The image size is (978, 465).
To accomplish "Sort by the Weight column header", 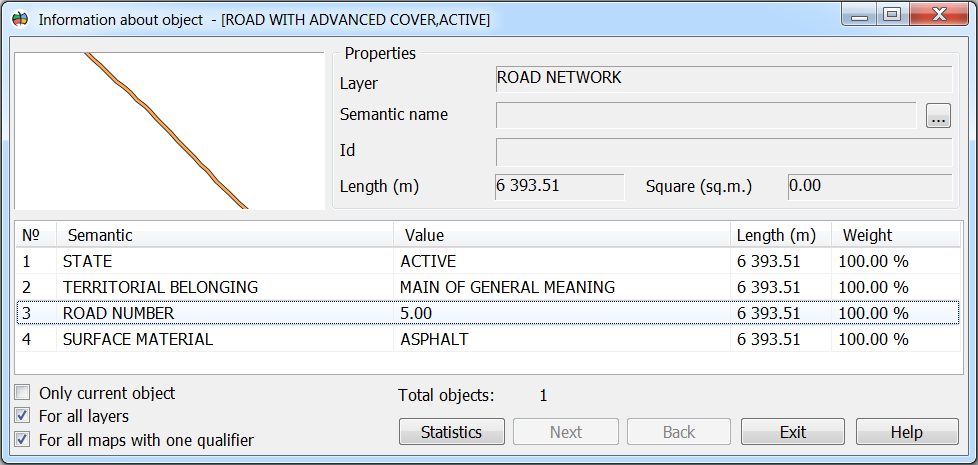I will pos(894,235).
